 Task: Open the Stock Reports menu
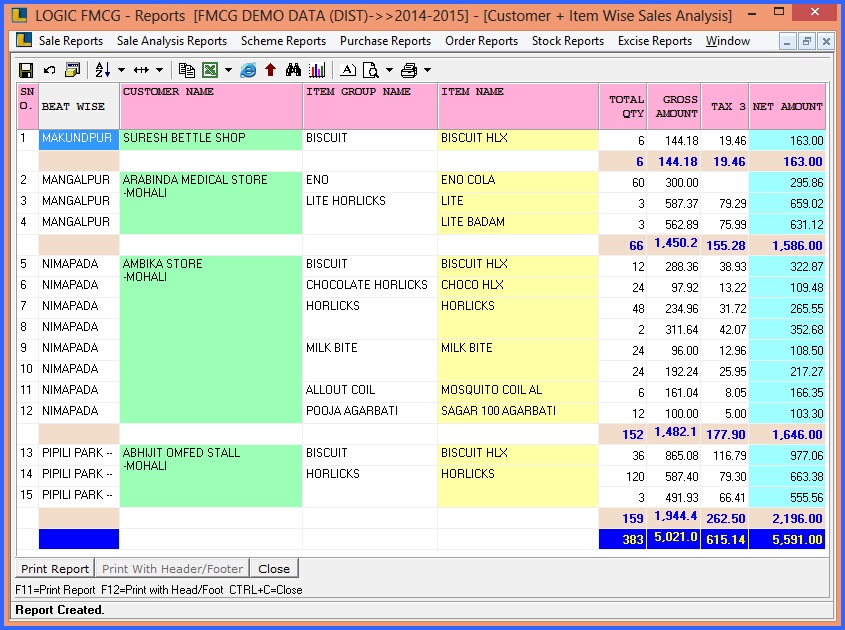(567, 41)
